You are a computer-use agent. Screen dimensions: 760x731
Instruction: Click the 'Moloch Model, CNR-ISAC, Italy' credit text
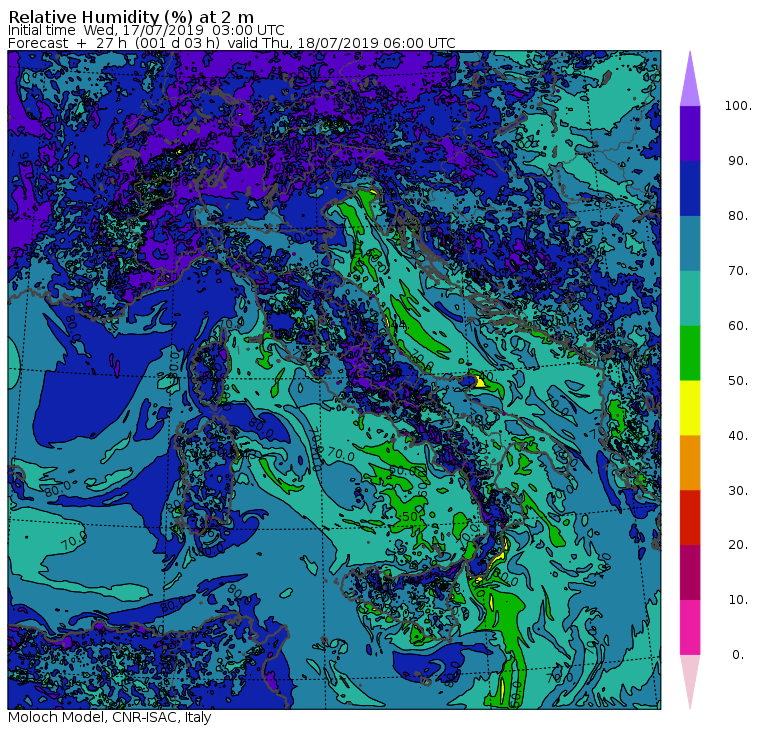[x=110, y=717]
